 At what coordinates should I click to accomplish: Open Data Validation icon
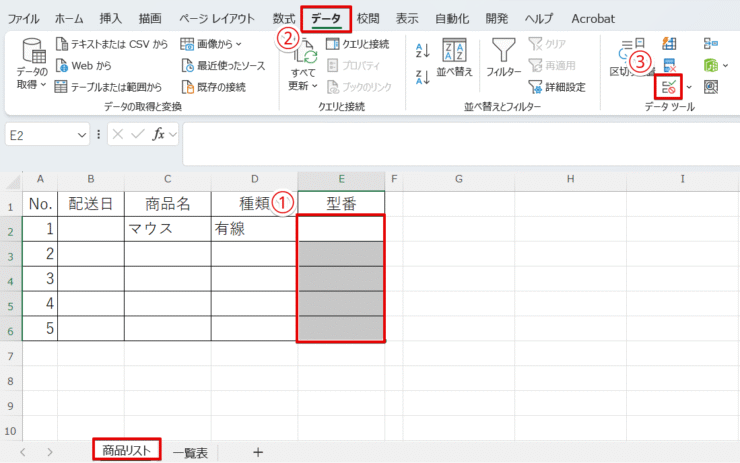(669, 87)
